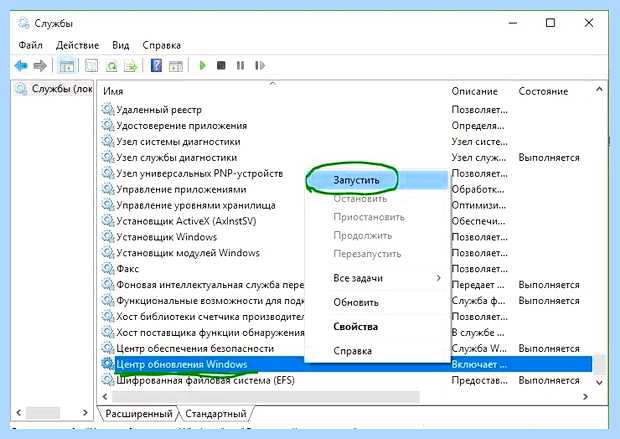The image size is (620, 439).
Task: Stop service with the square icon
Action: 221,65
